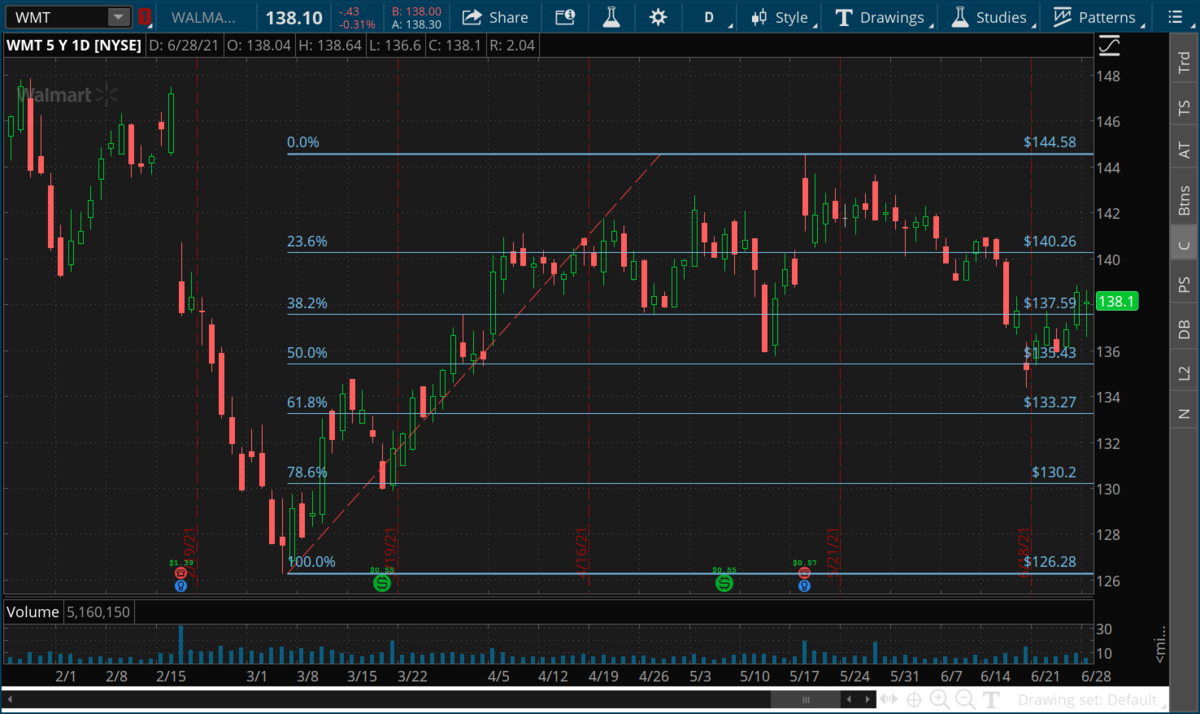Click the $133.27 Fibonacci price label

[x=1050, y=402]
